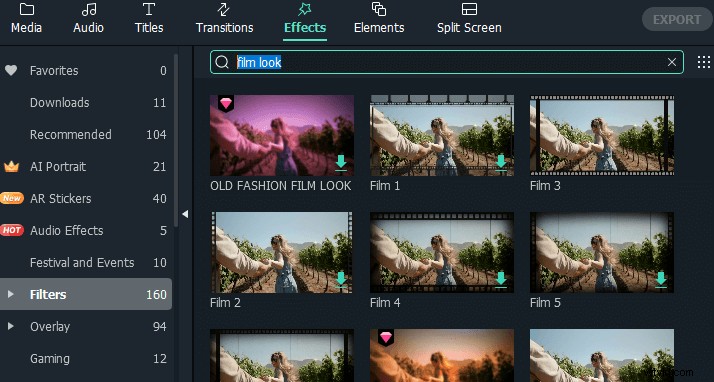Open Favorites category
Viewport: 714px width, 382px height.
(x=86, y=71)
